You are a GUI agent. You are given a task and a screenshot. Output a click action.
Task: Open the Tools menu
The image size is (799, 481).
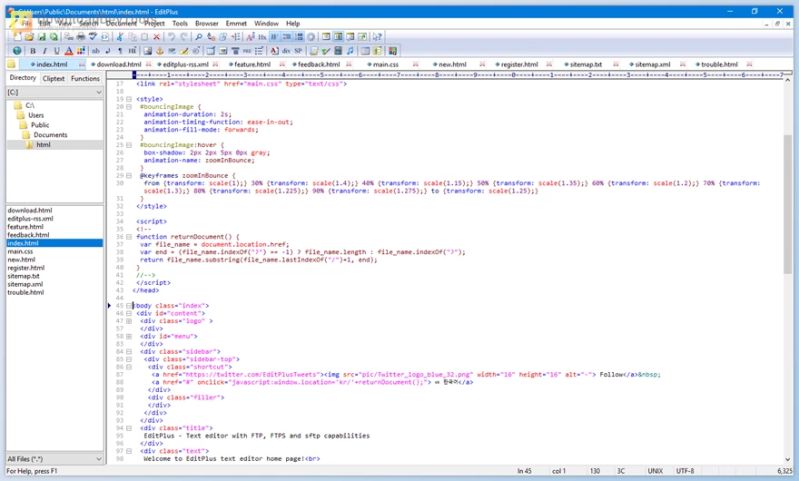pyautogui.click(x=180, y=23)
